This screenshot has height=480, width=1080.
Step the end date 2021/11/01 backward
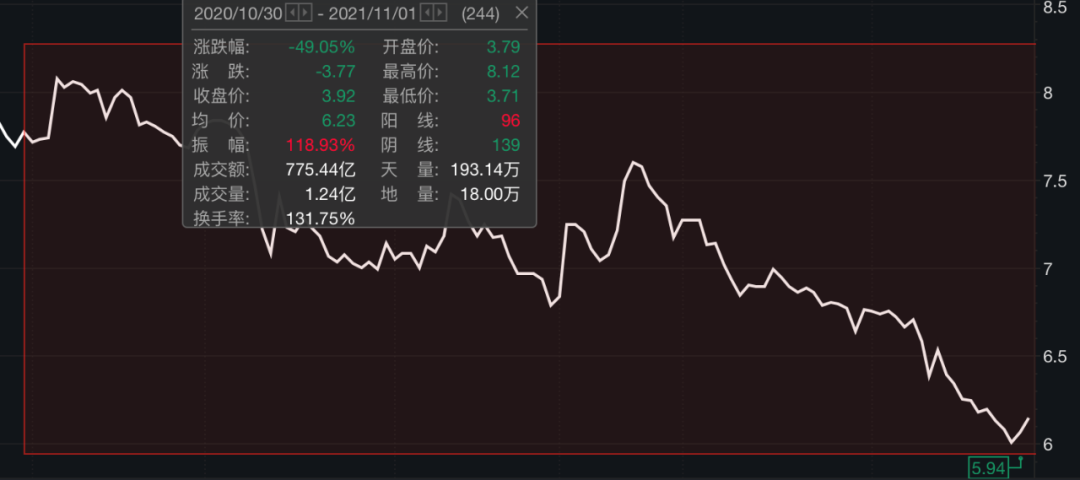pos(427,13)
